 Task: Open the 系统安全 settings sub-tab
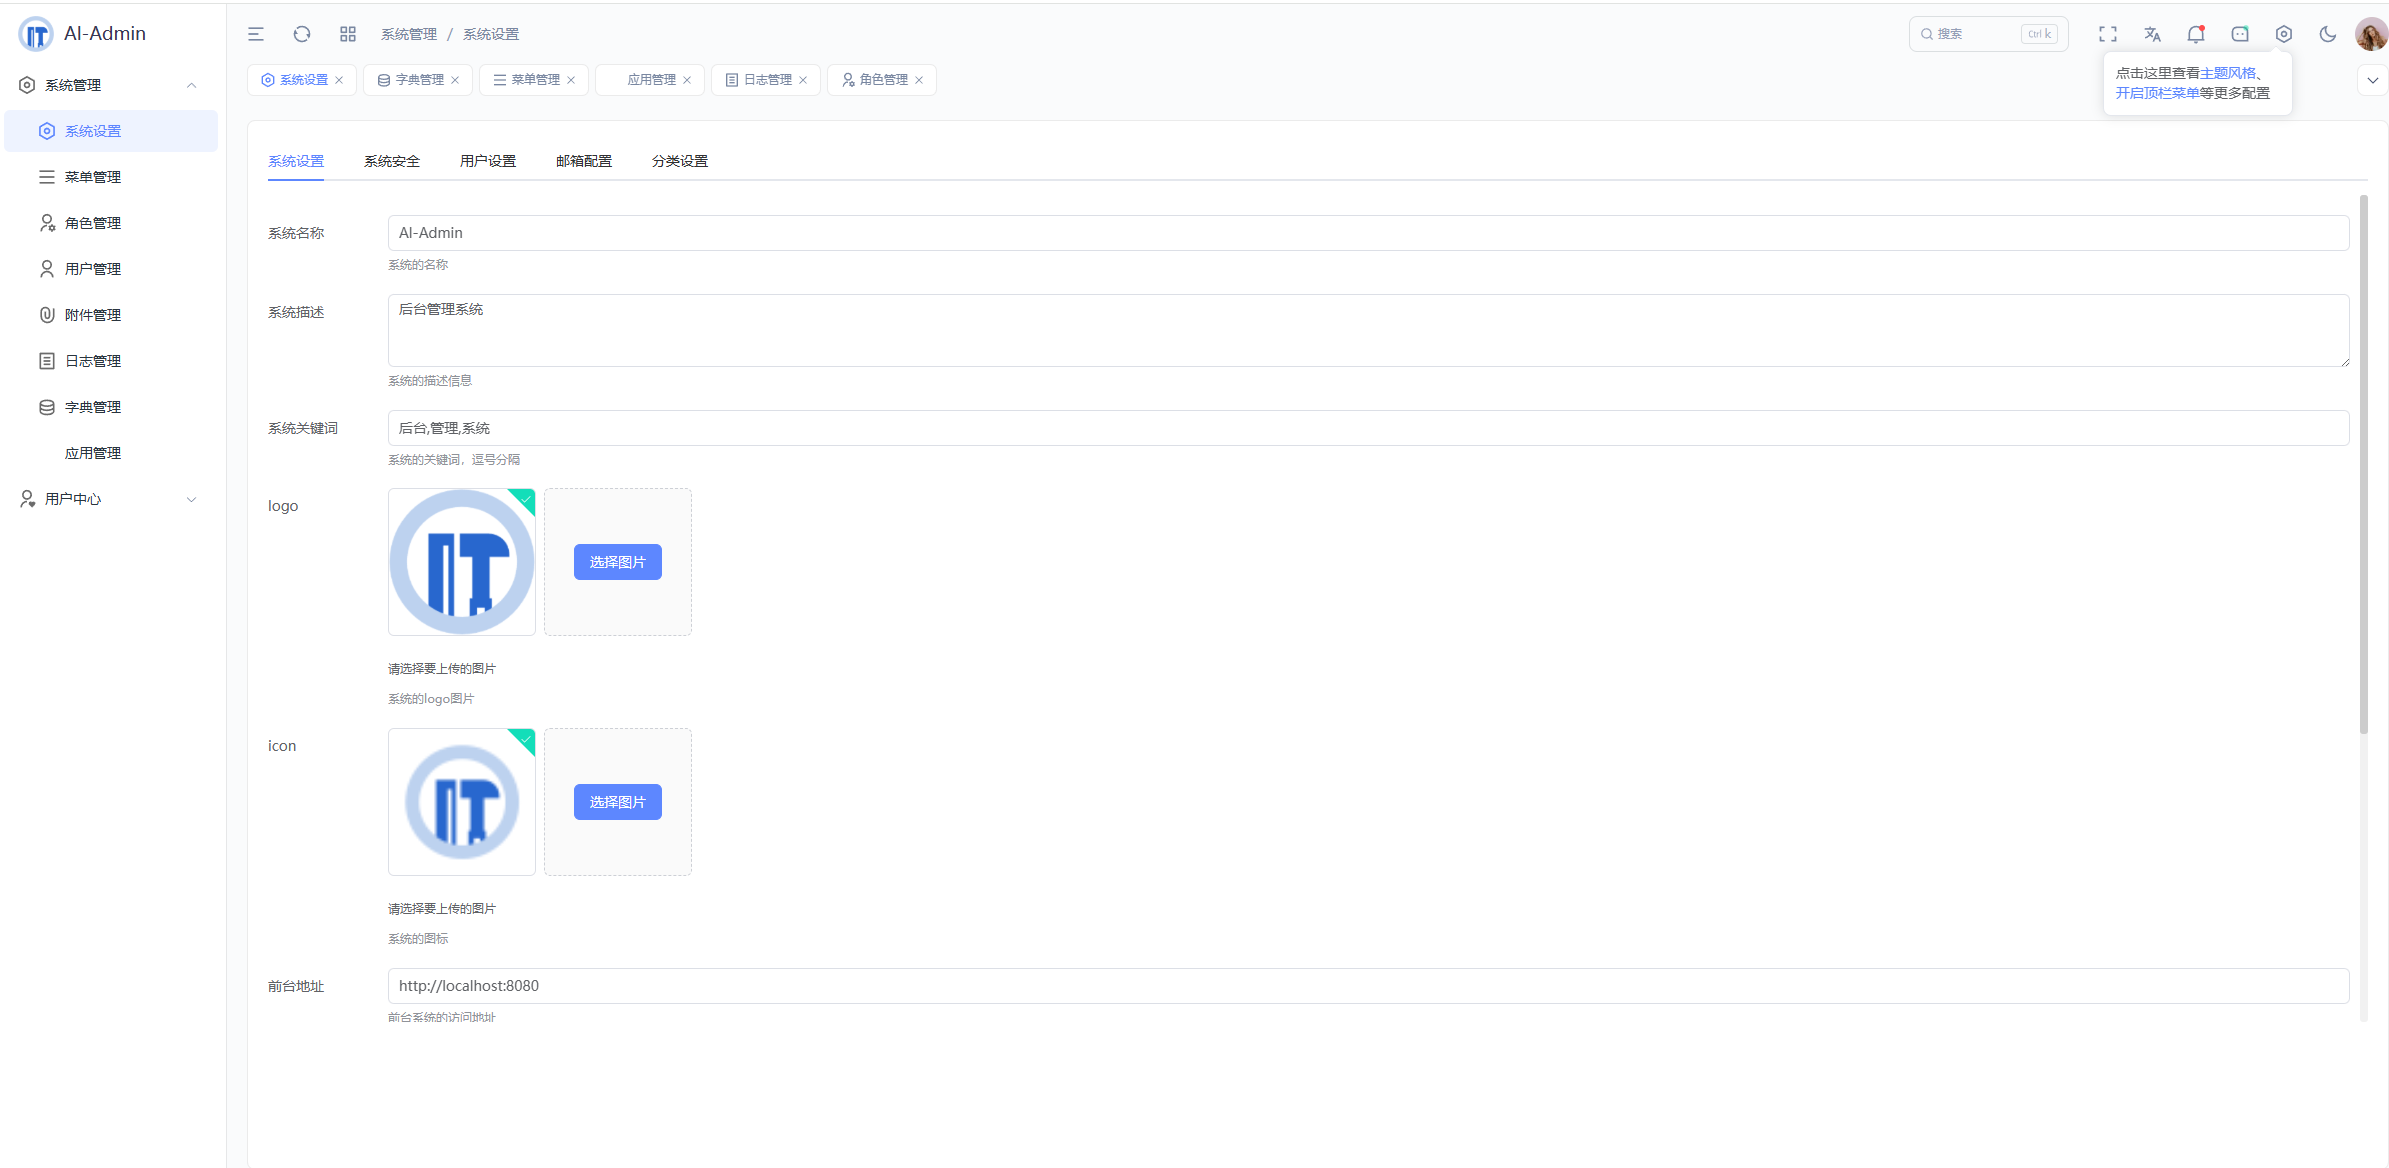pyautogui.click(x=392, y=161)
